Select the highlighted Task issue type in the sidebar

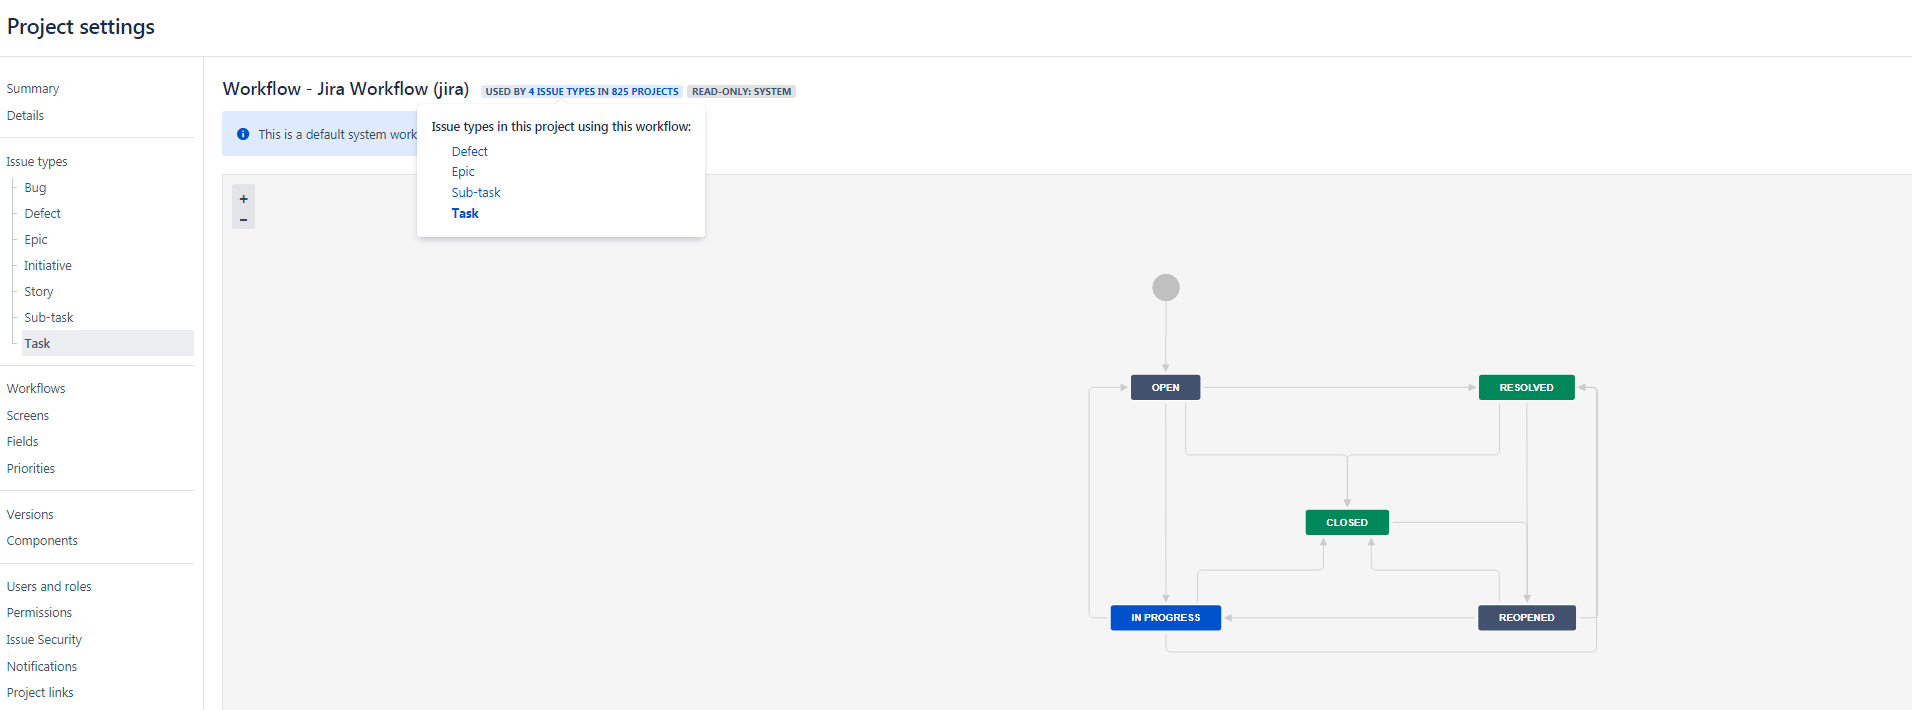pos(108,343)
